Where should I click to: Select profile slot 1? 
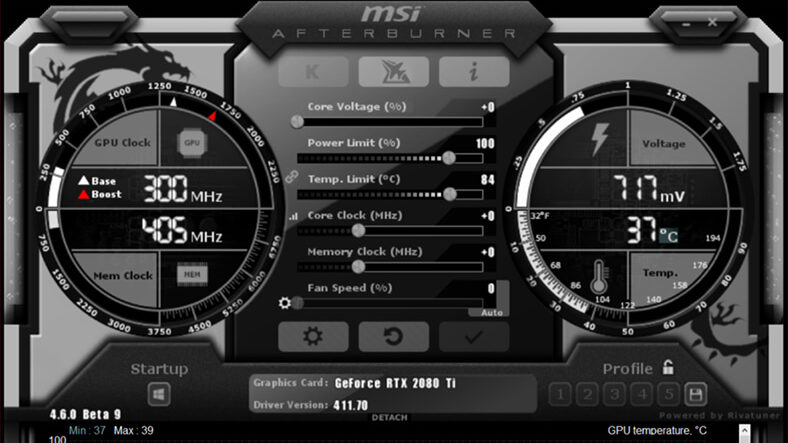coord(563,393)
